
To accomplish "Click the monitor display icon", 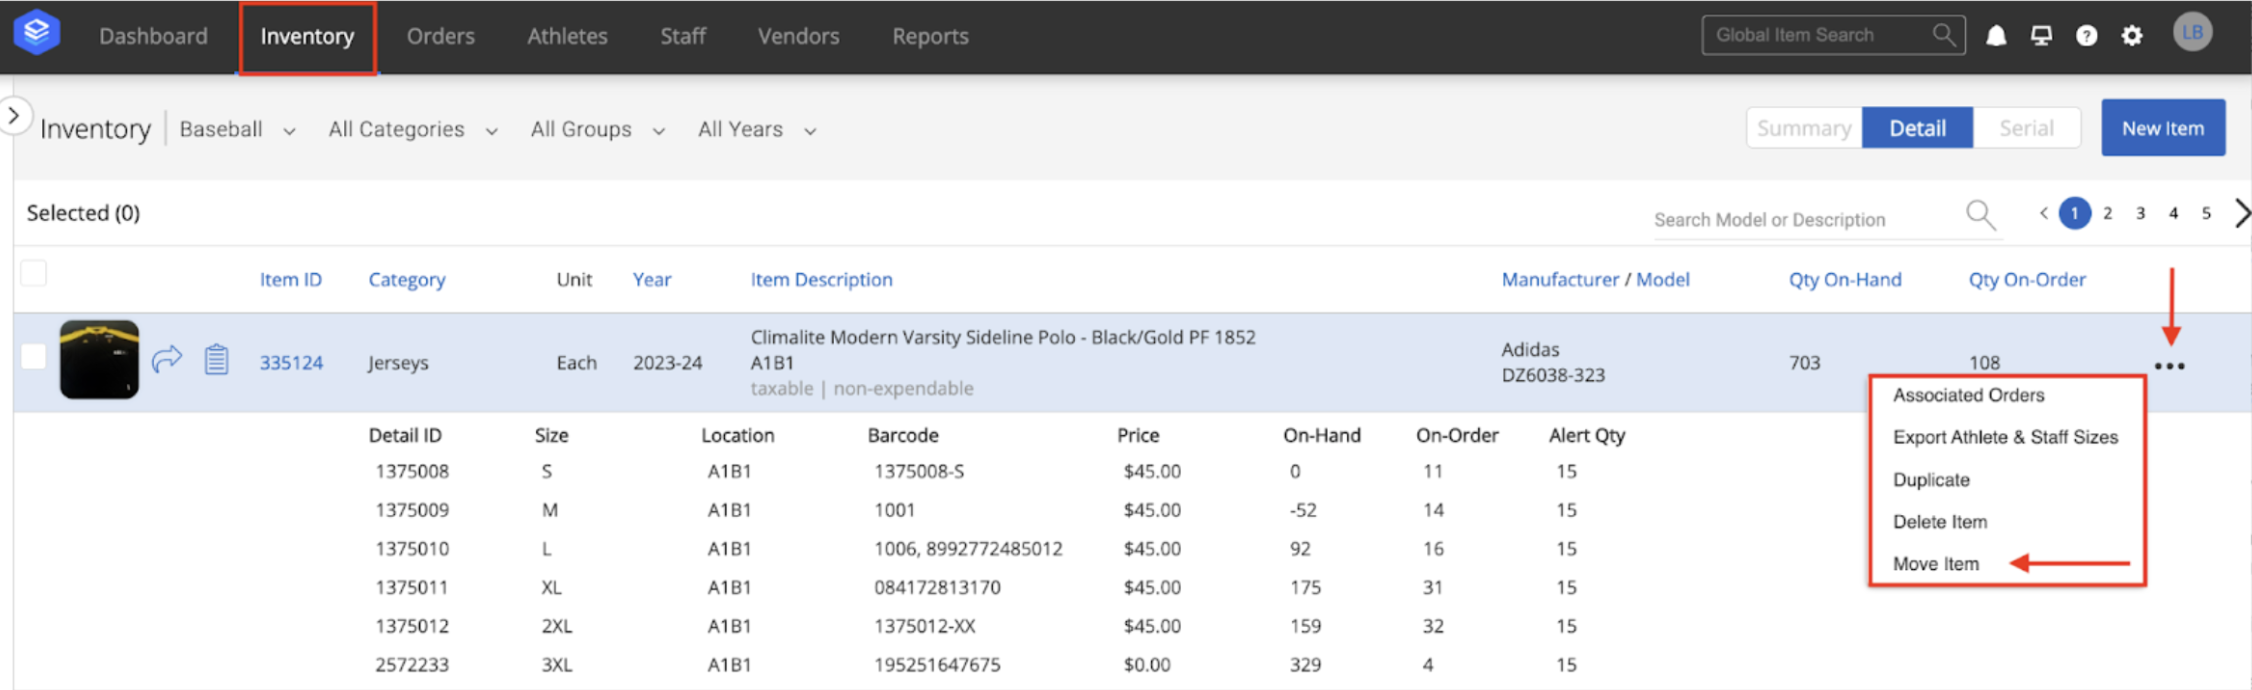I will coord(2041,36).
